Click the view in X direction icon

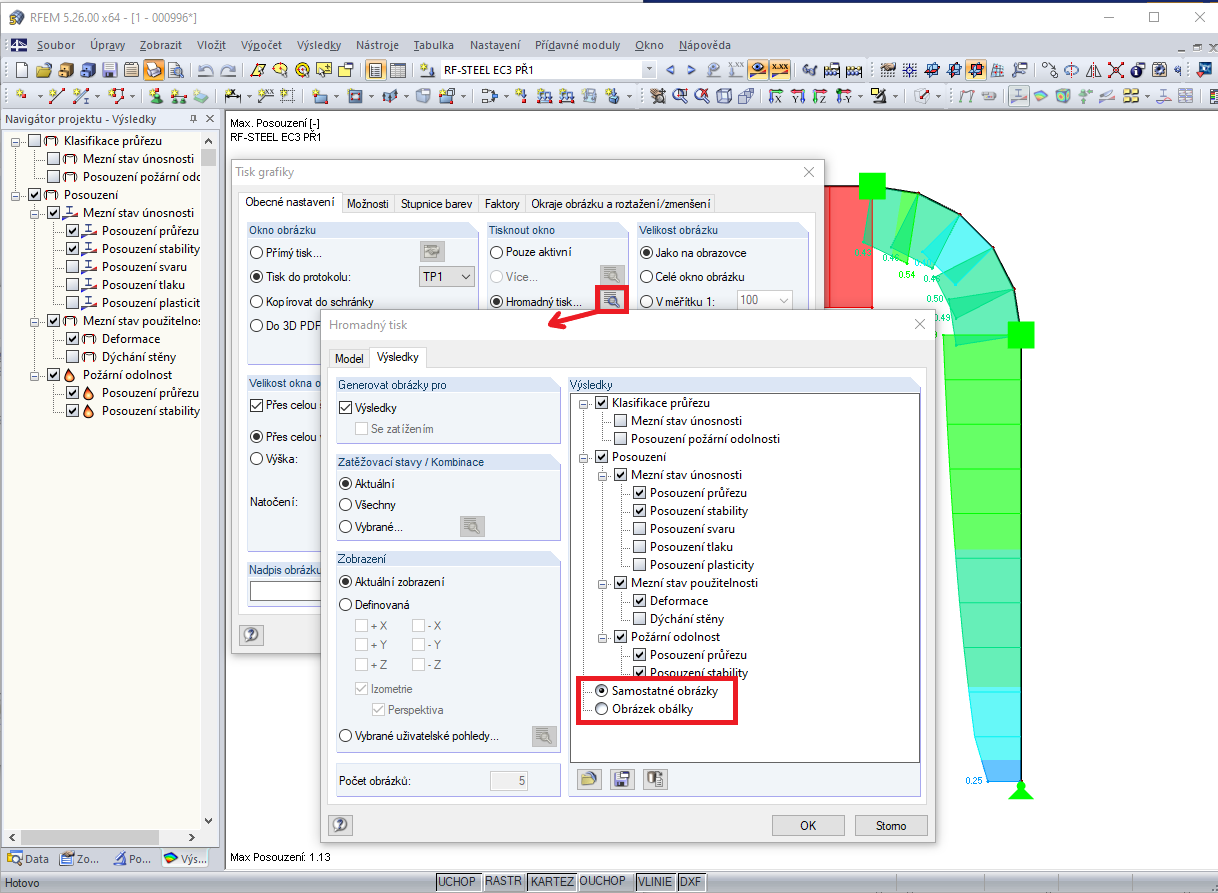(775, 96)
